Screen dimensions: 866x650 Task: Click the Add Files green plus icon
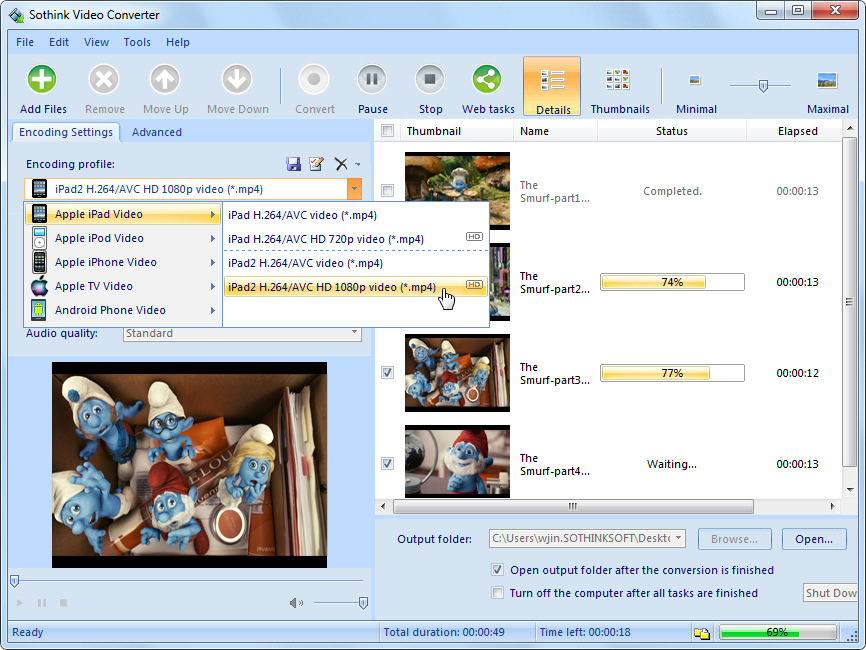[x=42, y=80]
